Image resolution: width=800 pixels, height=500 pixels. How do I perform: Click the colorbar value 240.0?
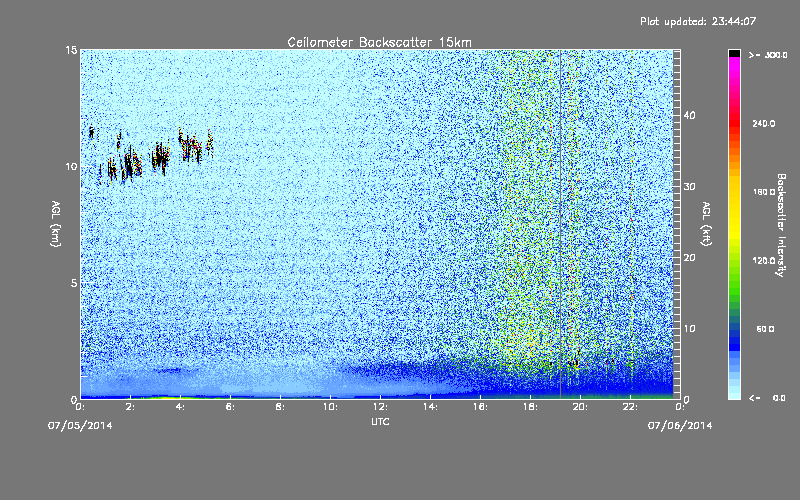tap(764, 124)
